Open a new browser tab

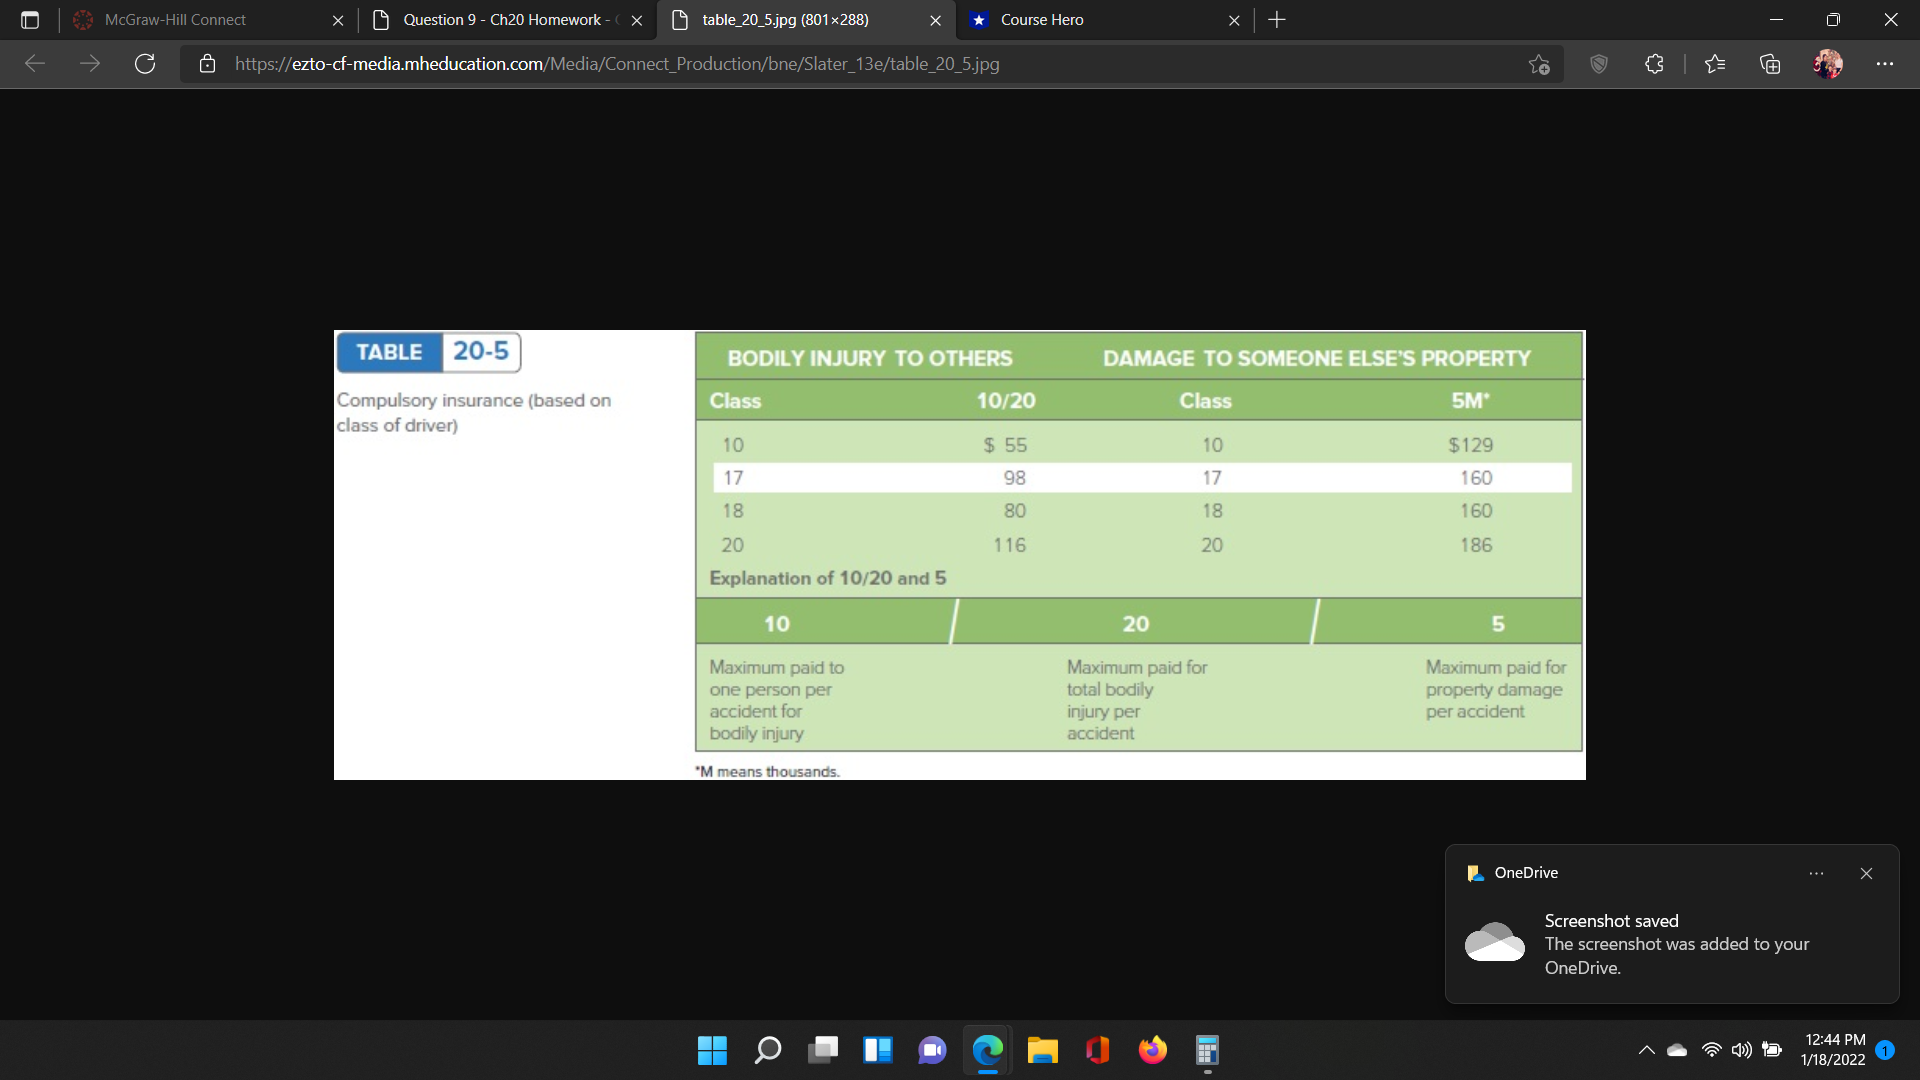[x=1277, y=20]
